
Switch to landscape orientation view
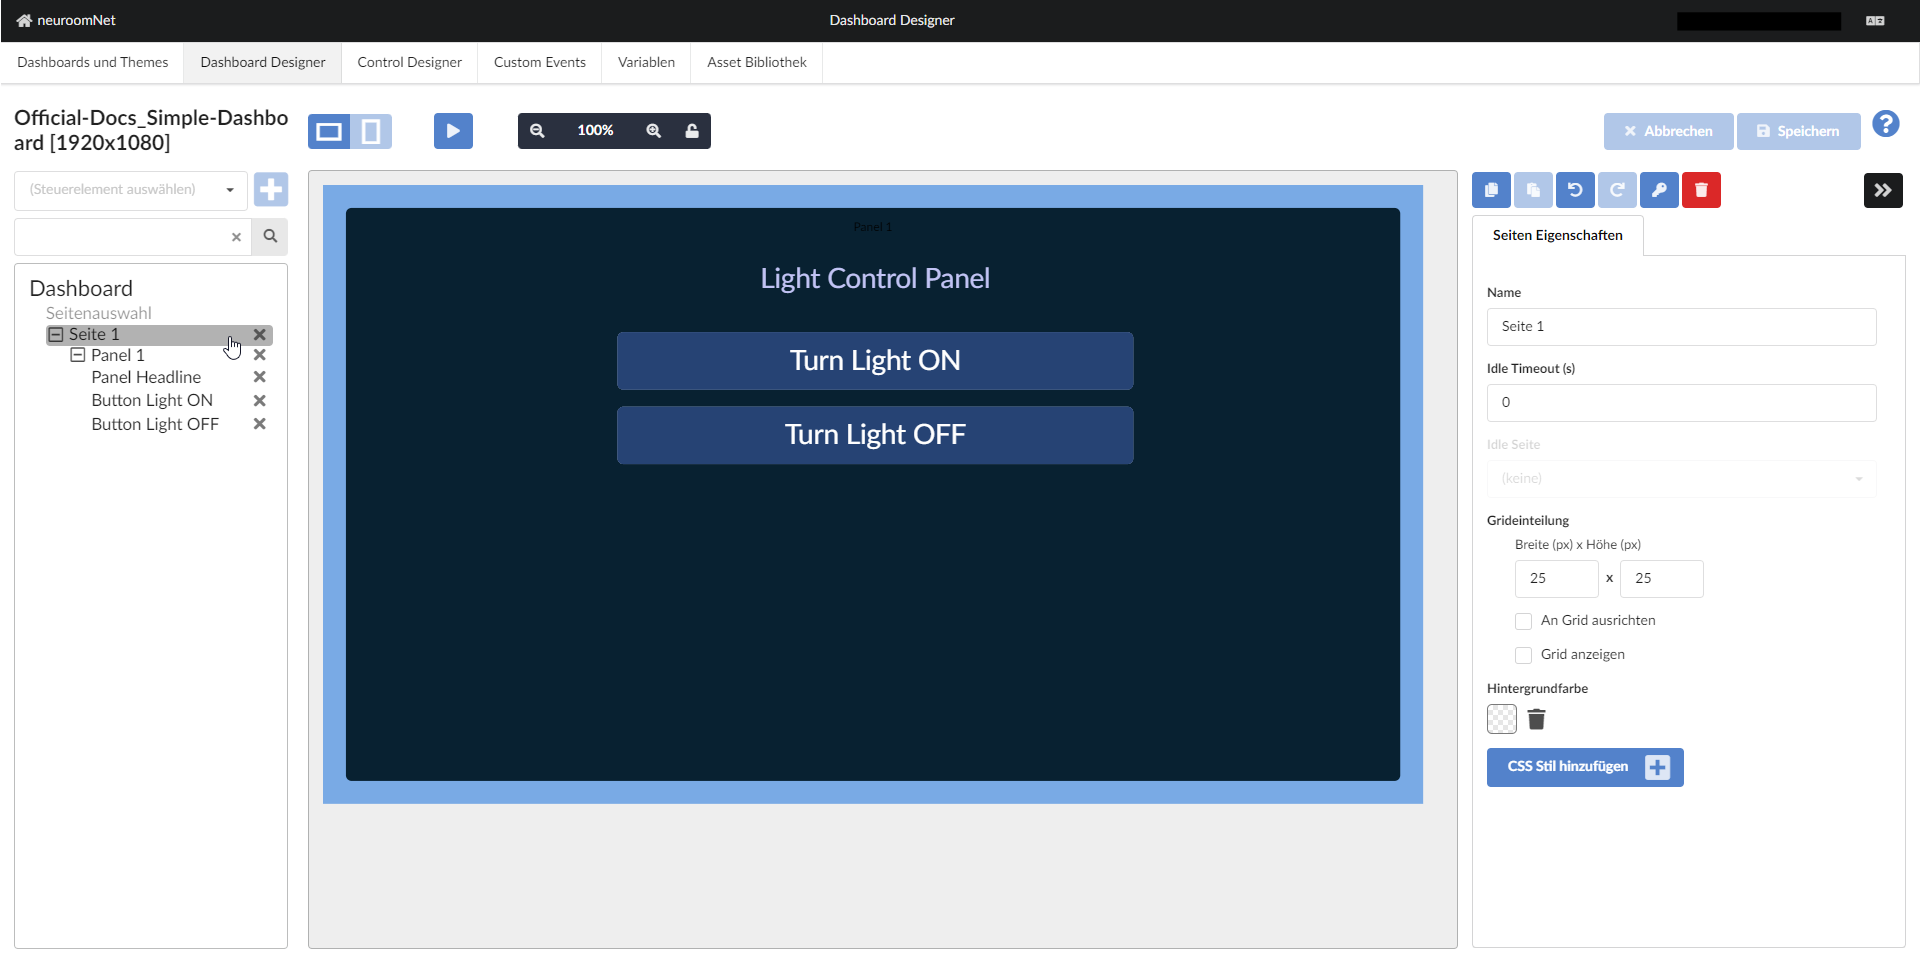[329, 131]
